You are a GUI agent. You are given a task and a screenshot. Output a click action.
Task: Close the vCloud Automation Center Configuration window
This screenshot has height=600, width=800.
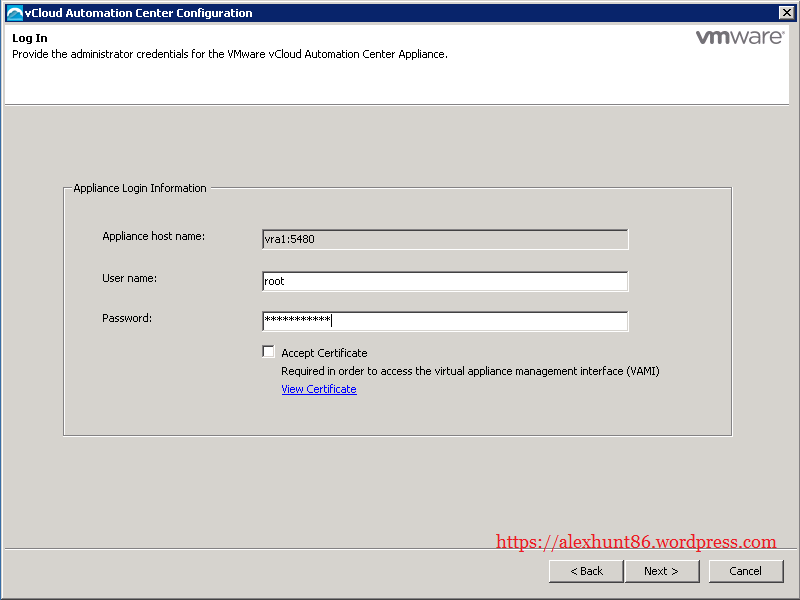click(x=786, y=13)
